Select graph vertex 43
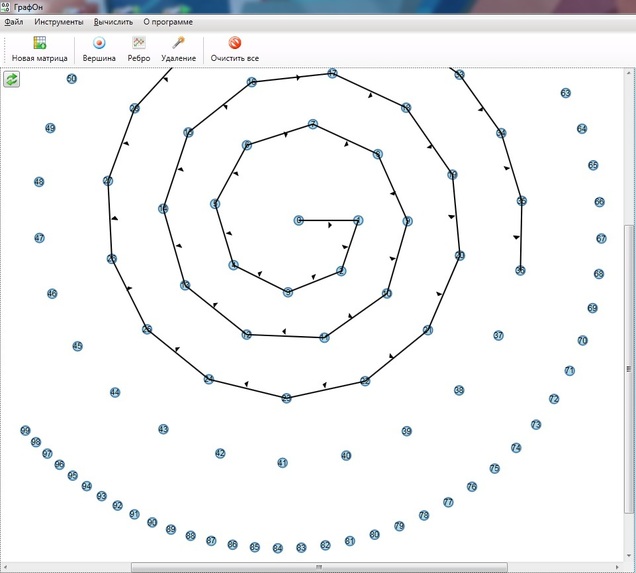The image size is (636, 573). (163, 429)
